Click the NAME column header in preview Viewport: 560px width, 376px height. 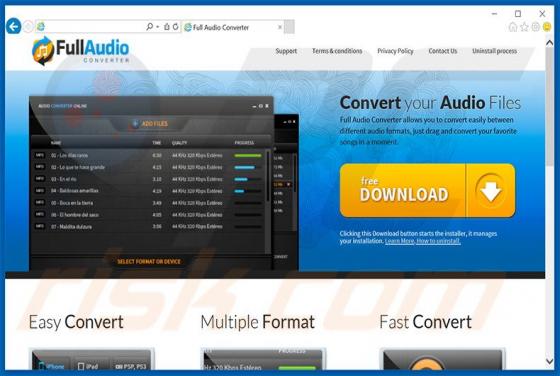point(56,143)
